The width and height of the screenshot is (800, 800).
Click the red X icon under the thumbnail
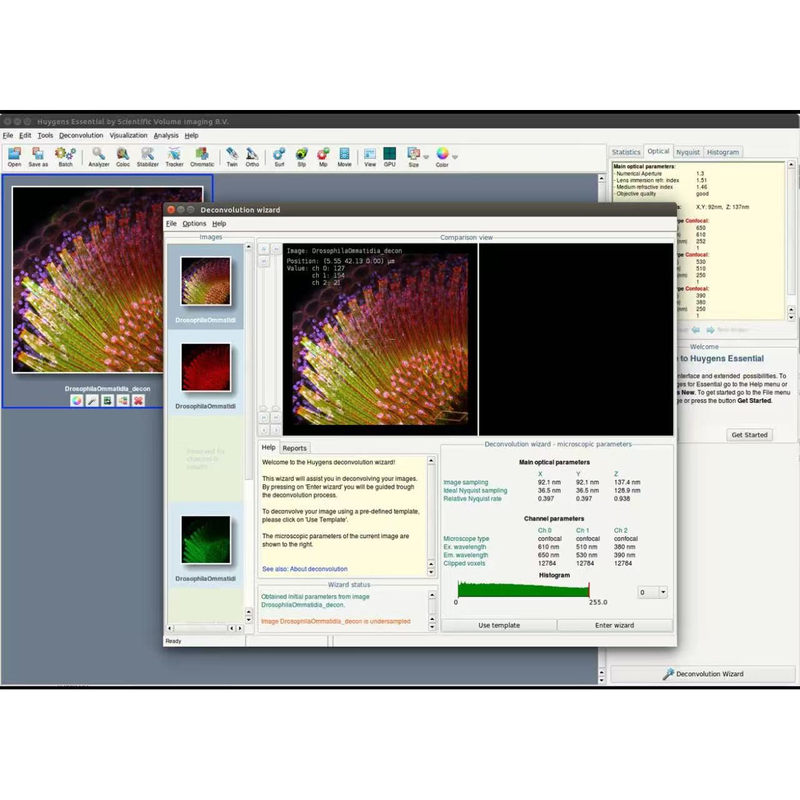click(x=138, y=401)
